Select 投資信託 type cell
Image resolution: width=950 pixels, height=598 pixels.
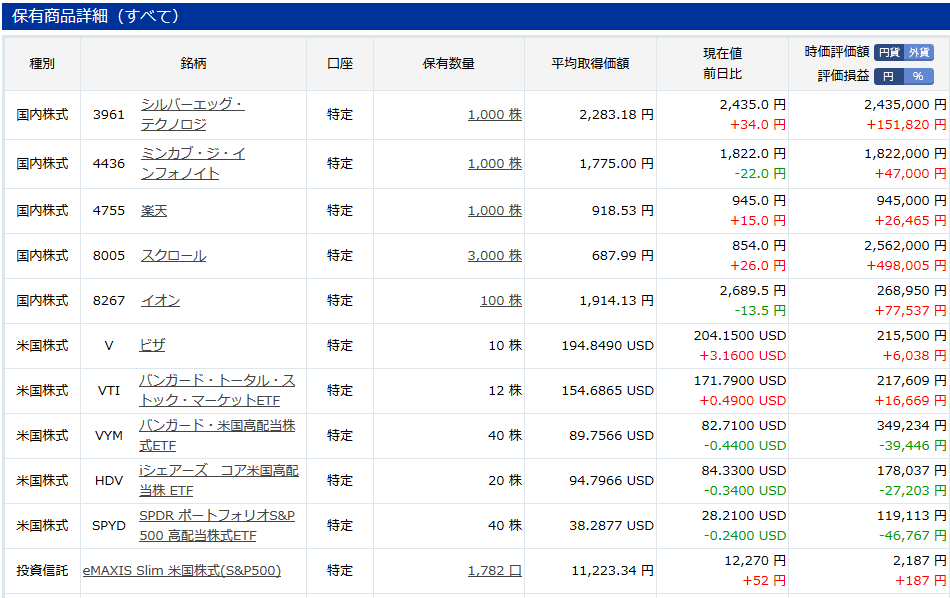[x=42, y=570]
